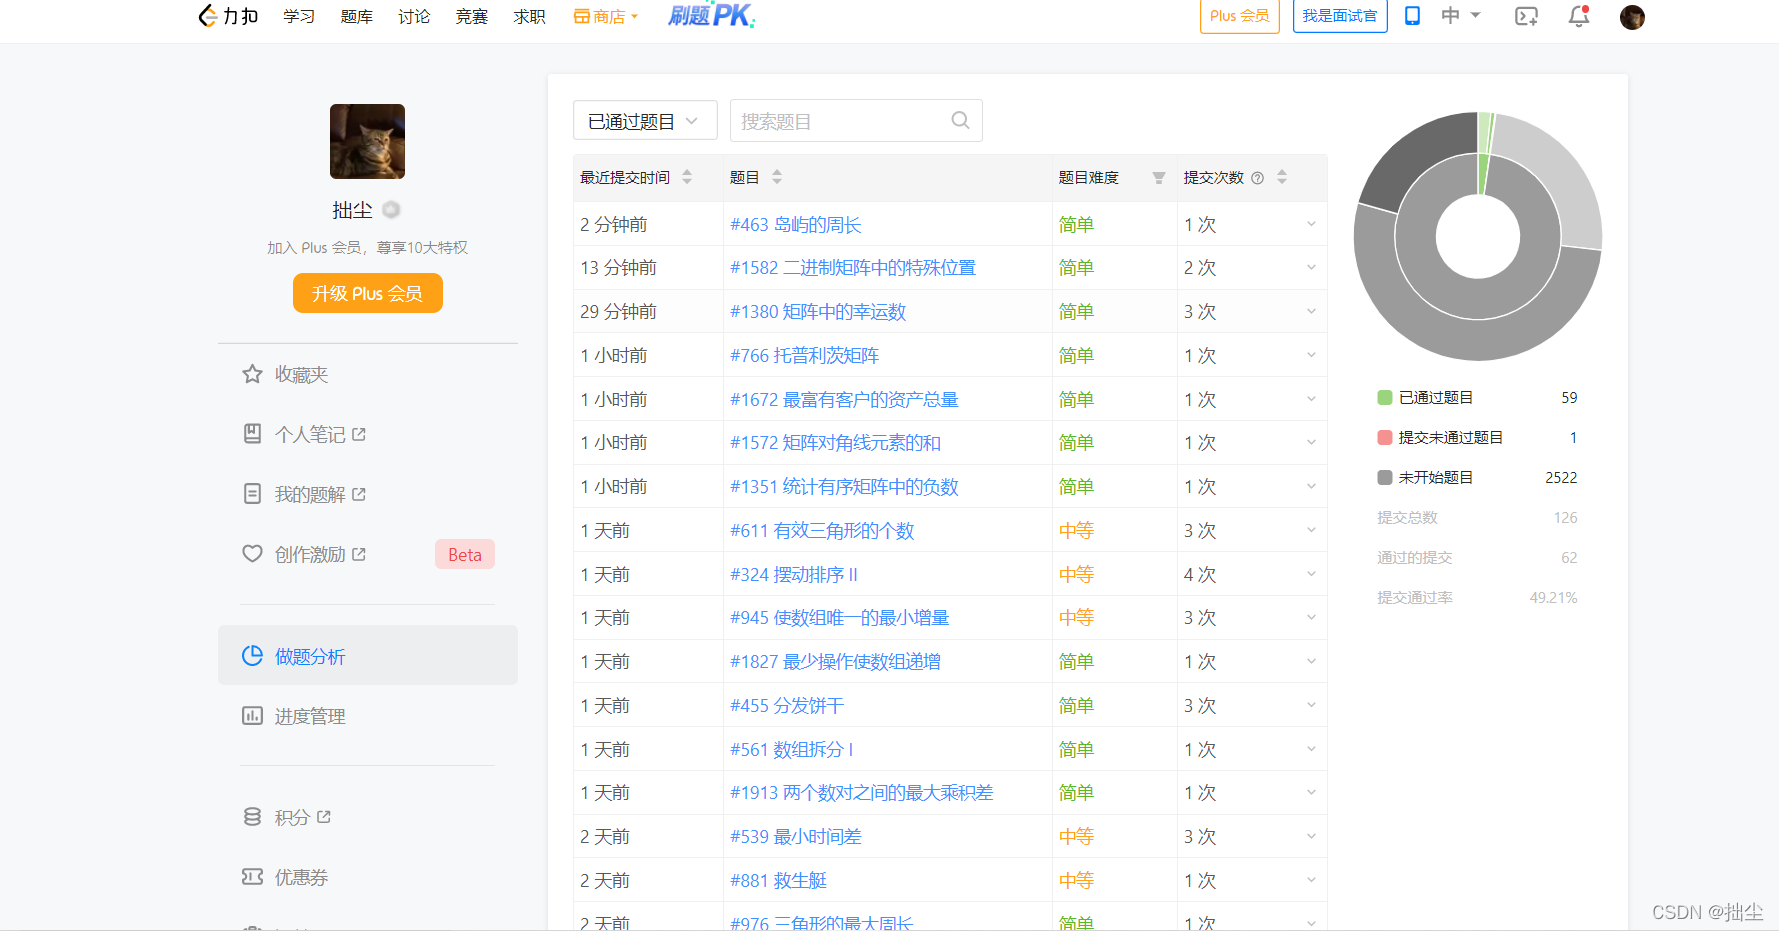This screenshot has width=1779, height=931.
Task: Open the 已通过题目 filter dropdown
Action: (645, 120)
